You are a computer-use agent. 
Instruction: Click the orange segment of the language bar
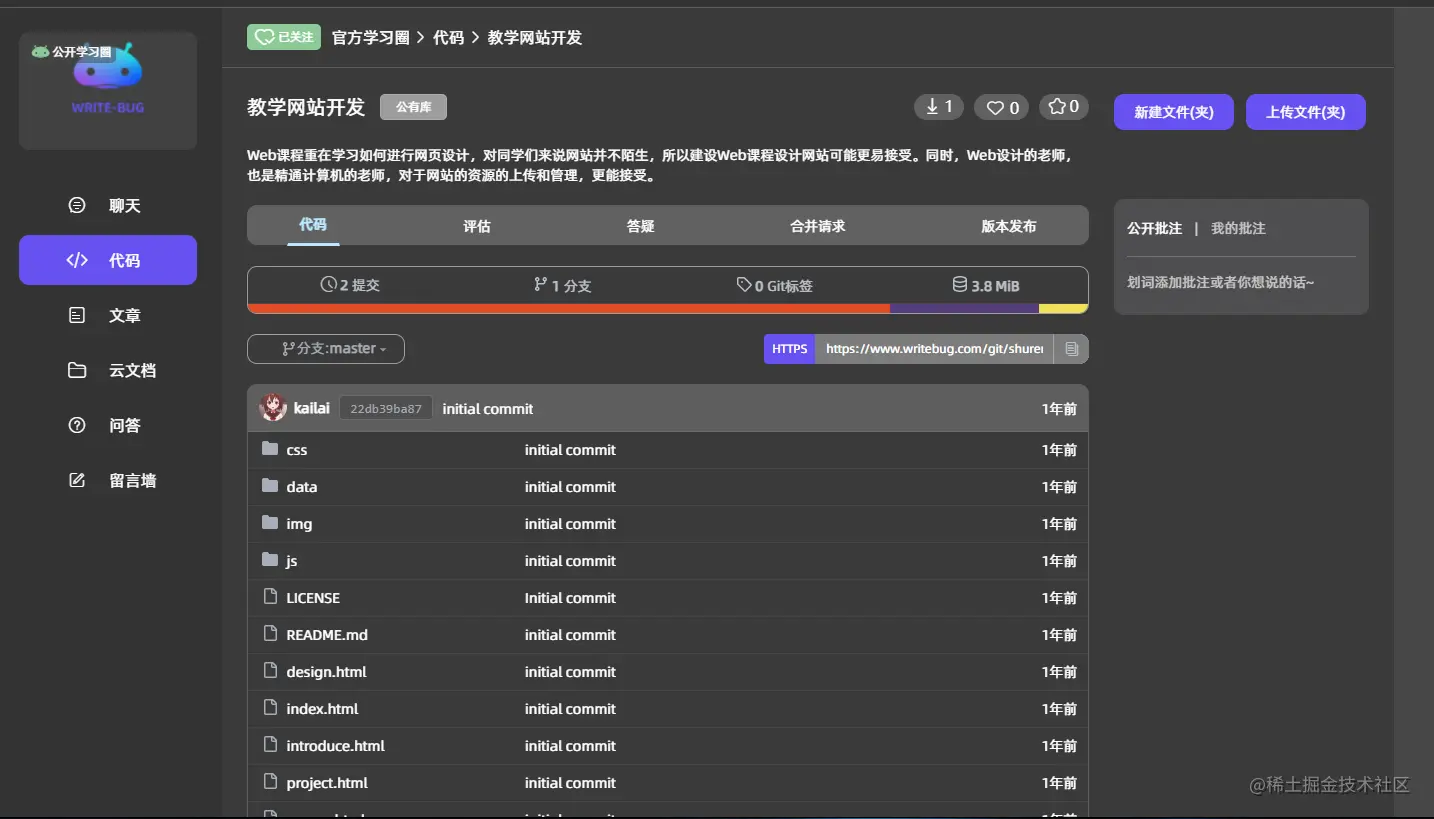[569, 309]
